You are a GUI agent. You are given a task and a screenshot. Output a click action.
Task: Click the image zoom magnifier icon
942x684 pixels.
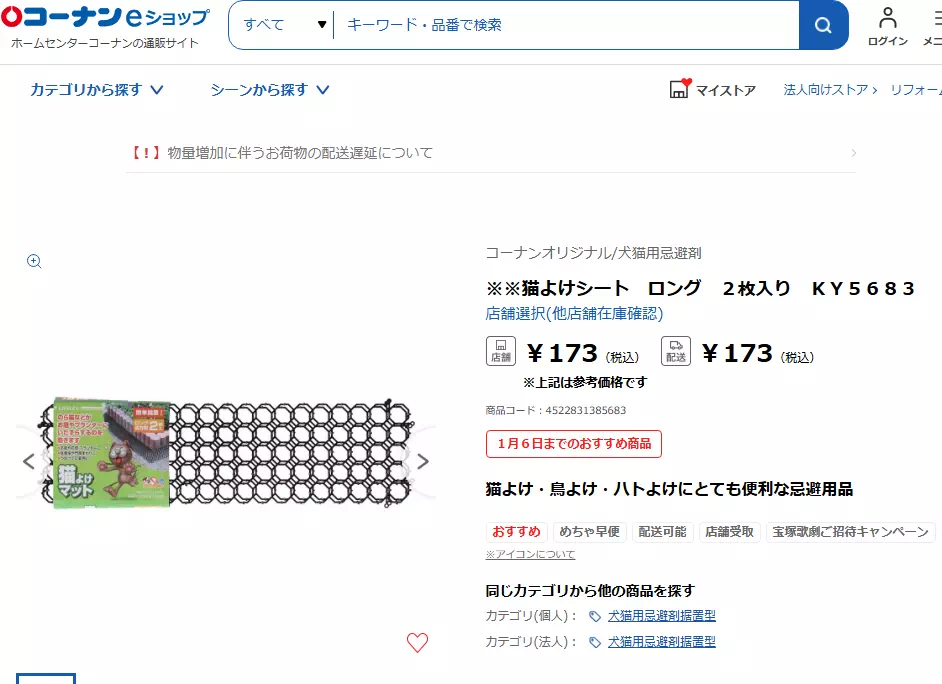[x=33, y=261]
